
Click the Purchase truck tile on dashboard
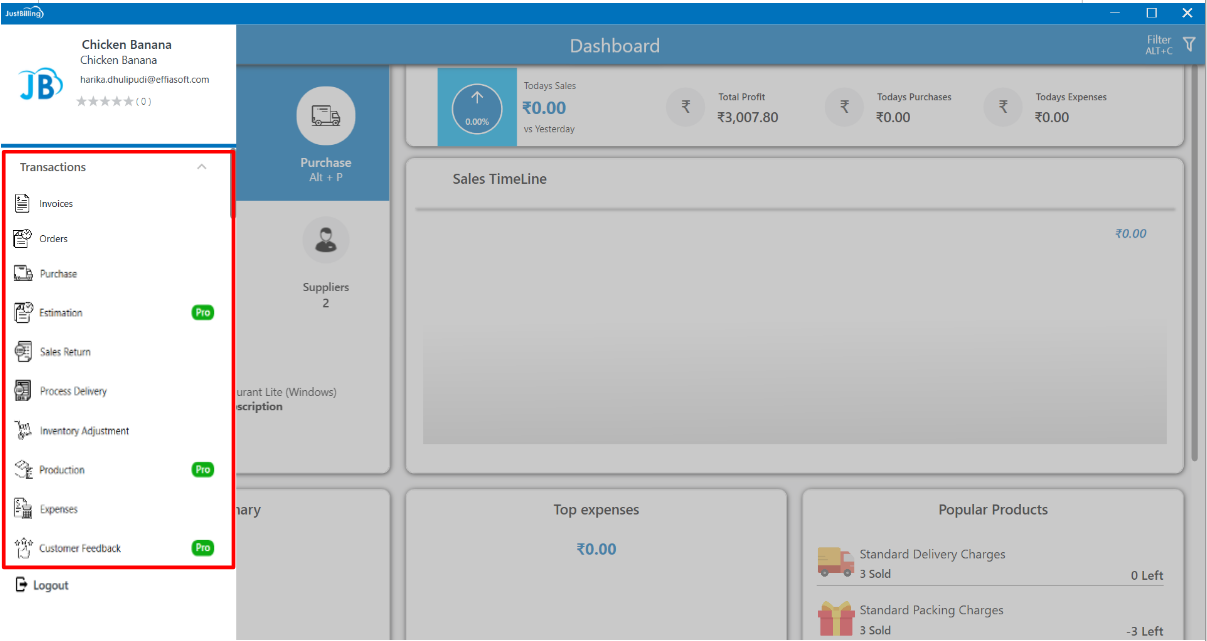pos(325,117)
